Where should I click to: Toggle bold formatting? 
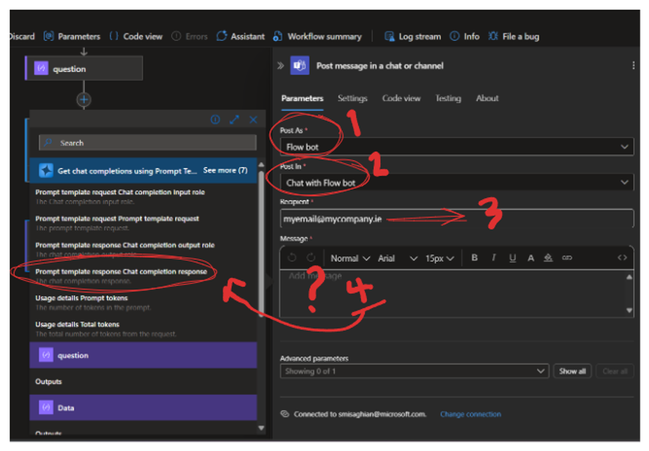point(475,258)
